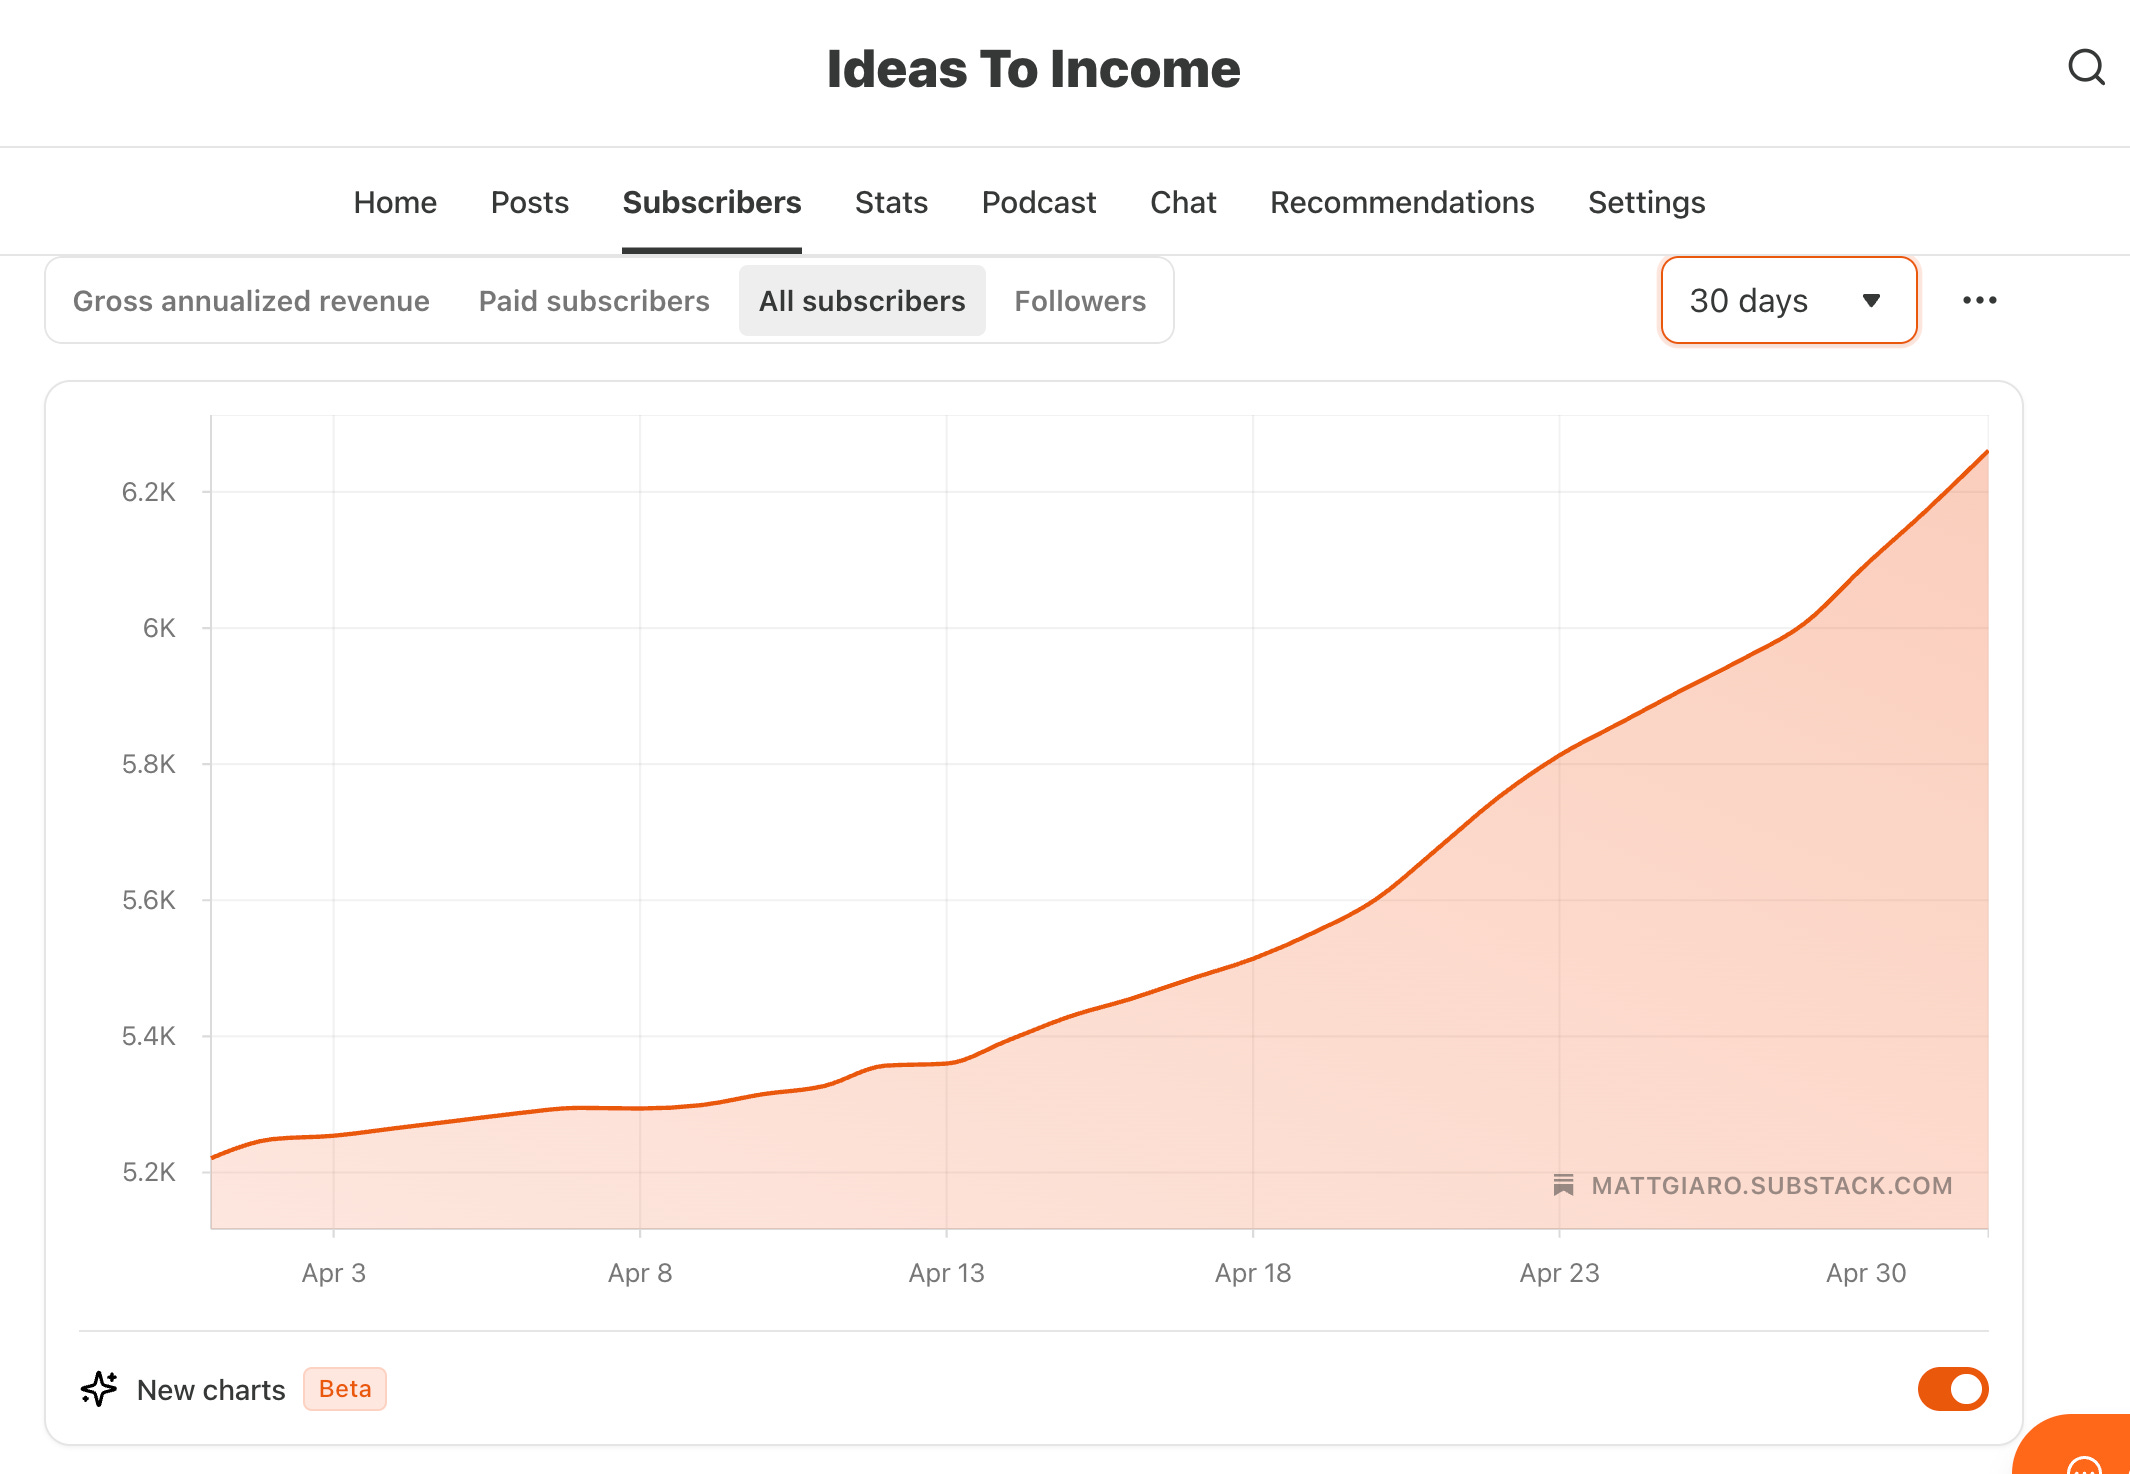Click the sparkle New charts icon

(99, 1389)
